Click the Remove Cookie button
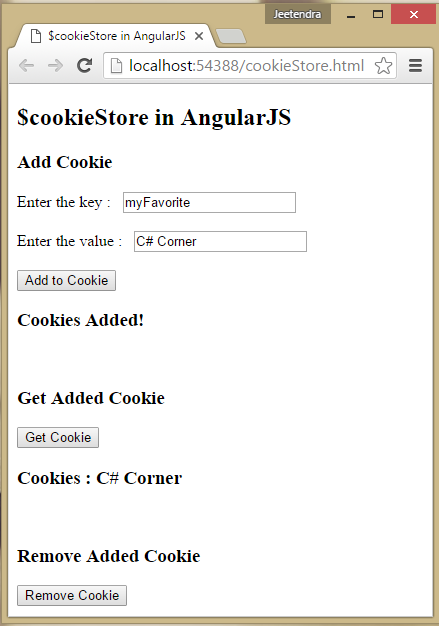The width and height of the screenshot is (439, 626). 72,595
